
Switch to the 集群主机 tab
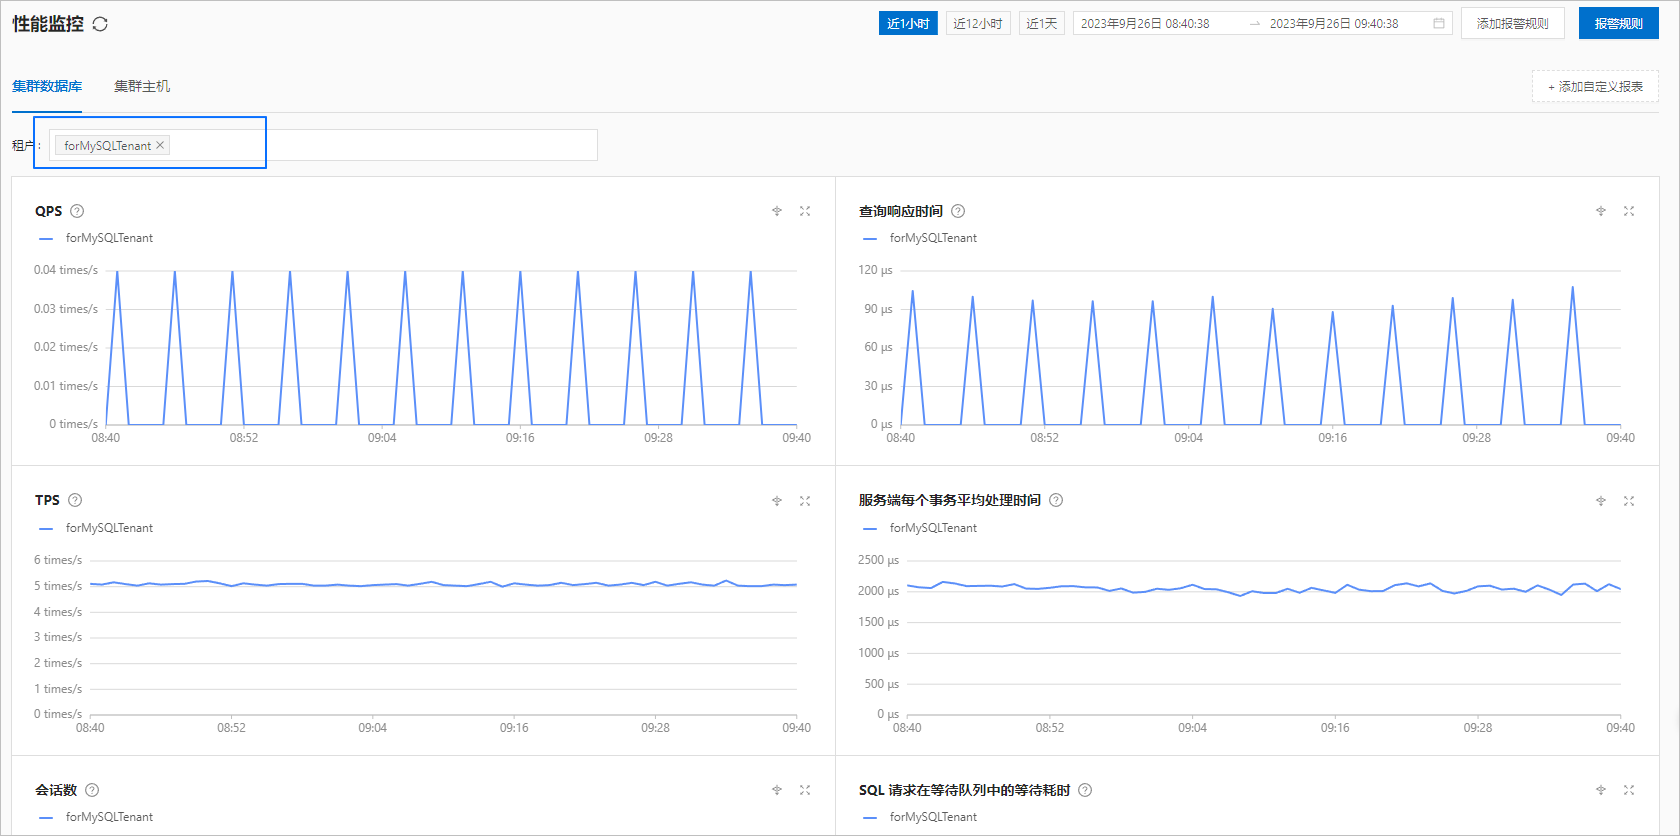142,86
